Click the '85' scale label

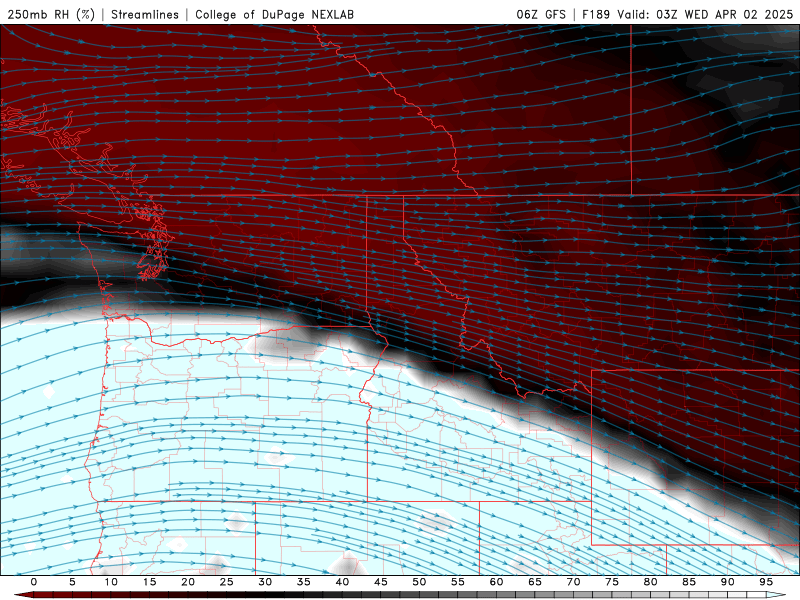[x=689, y=582]
